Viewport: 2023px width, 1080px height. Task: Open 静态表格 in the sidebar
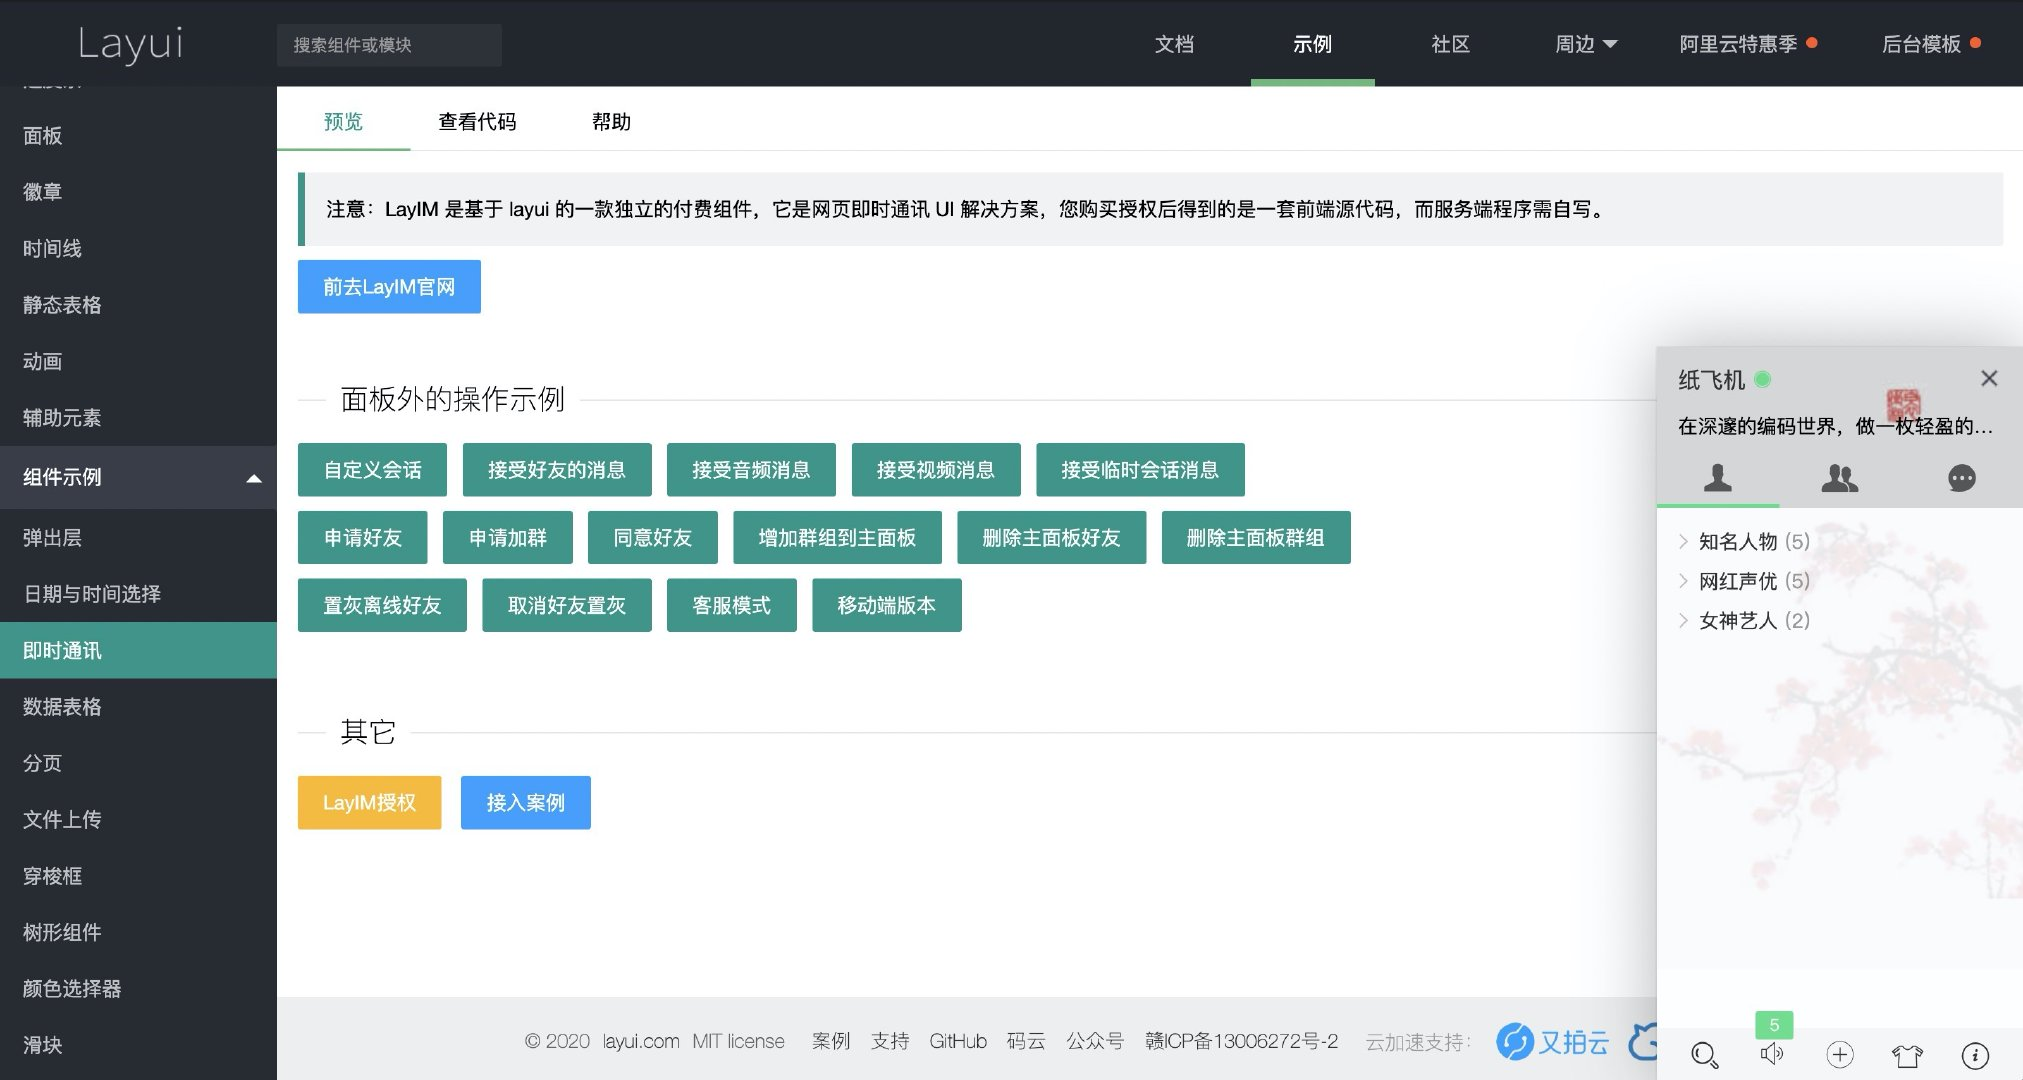coord(138,305)
